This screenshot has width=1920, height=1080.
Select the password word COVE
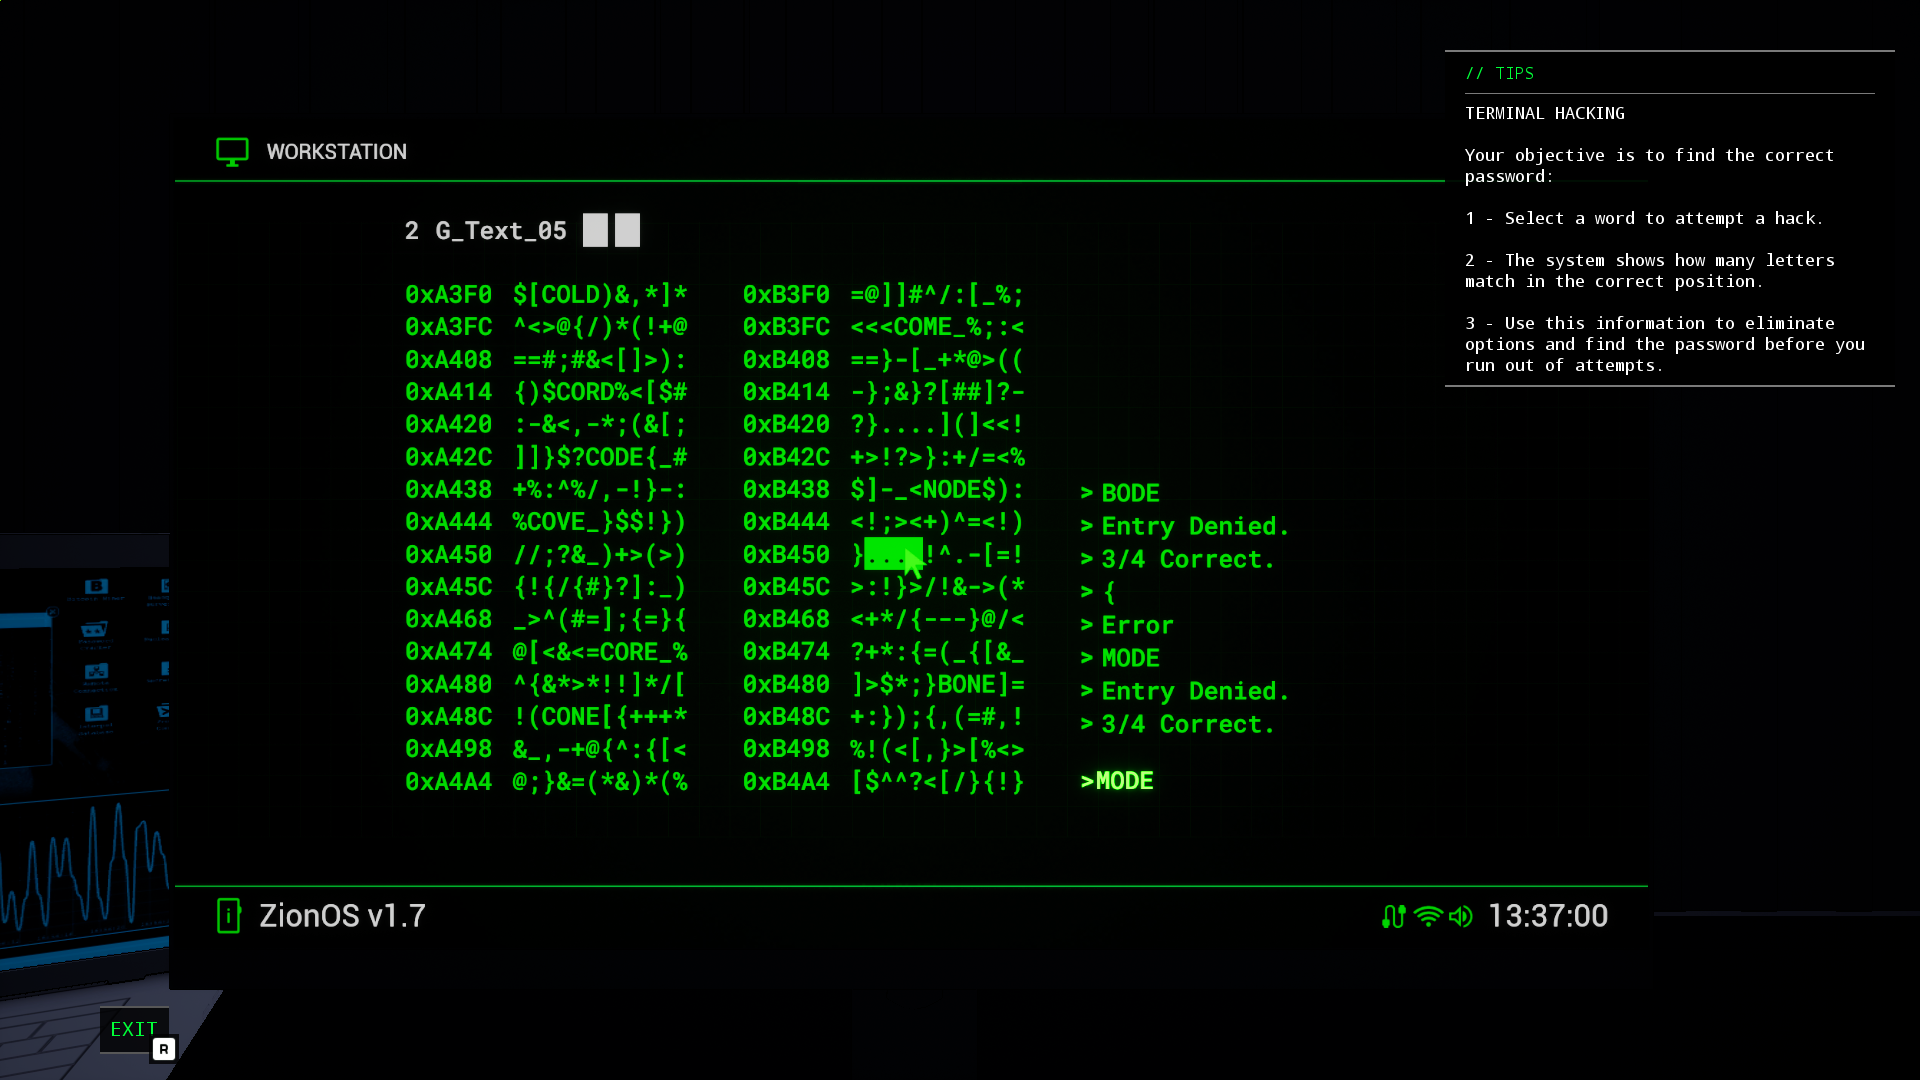pos(556,522)
